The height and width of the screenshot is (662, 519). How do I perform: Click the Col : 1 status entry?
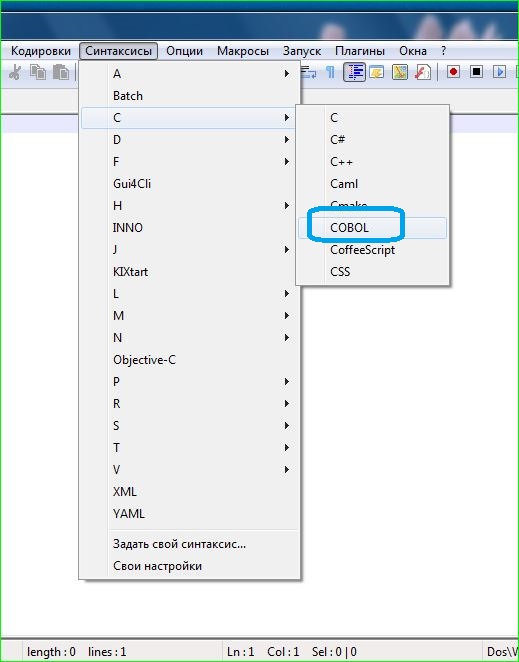283,652
